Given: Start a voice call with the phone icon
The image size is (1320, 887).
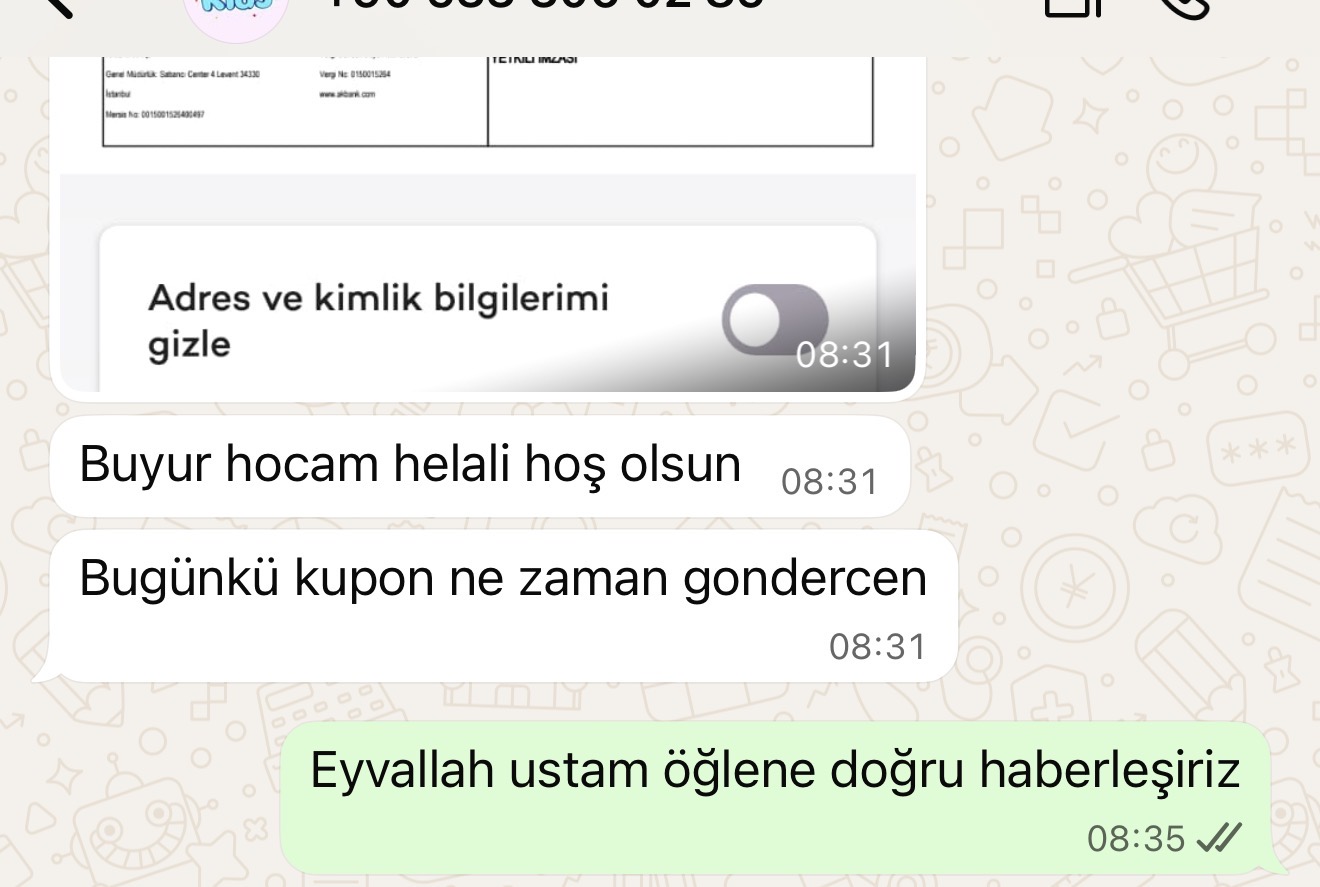Looking at the screenshot, I should tap(1183, 7).
